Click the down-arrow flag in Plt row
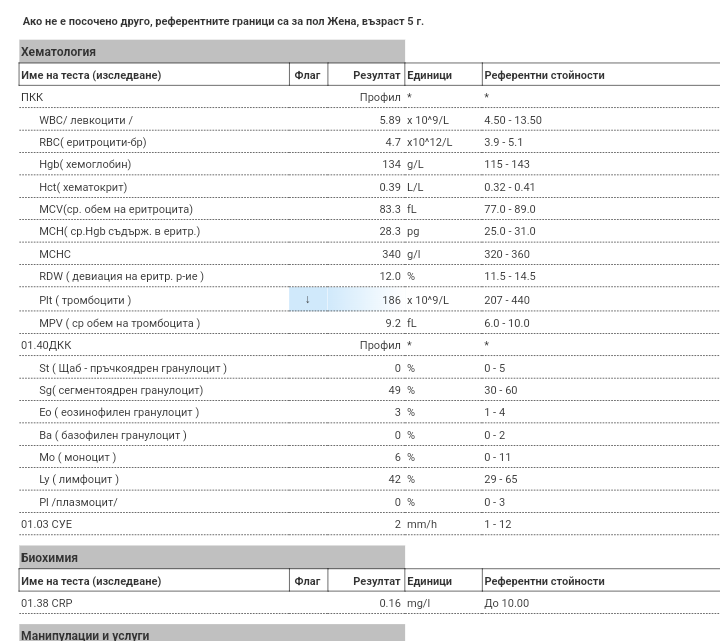 tap(308, 300)
